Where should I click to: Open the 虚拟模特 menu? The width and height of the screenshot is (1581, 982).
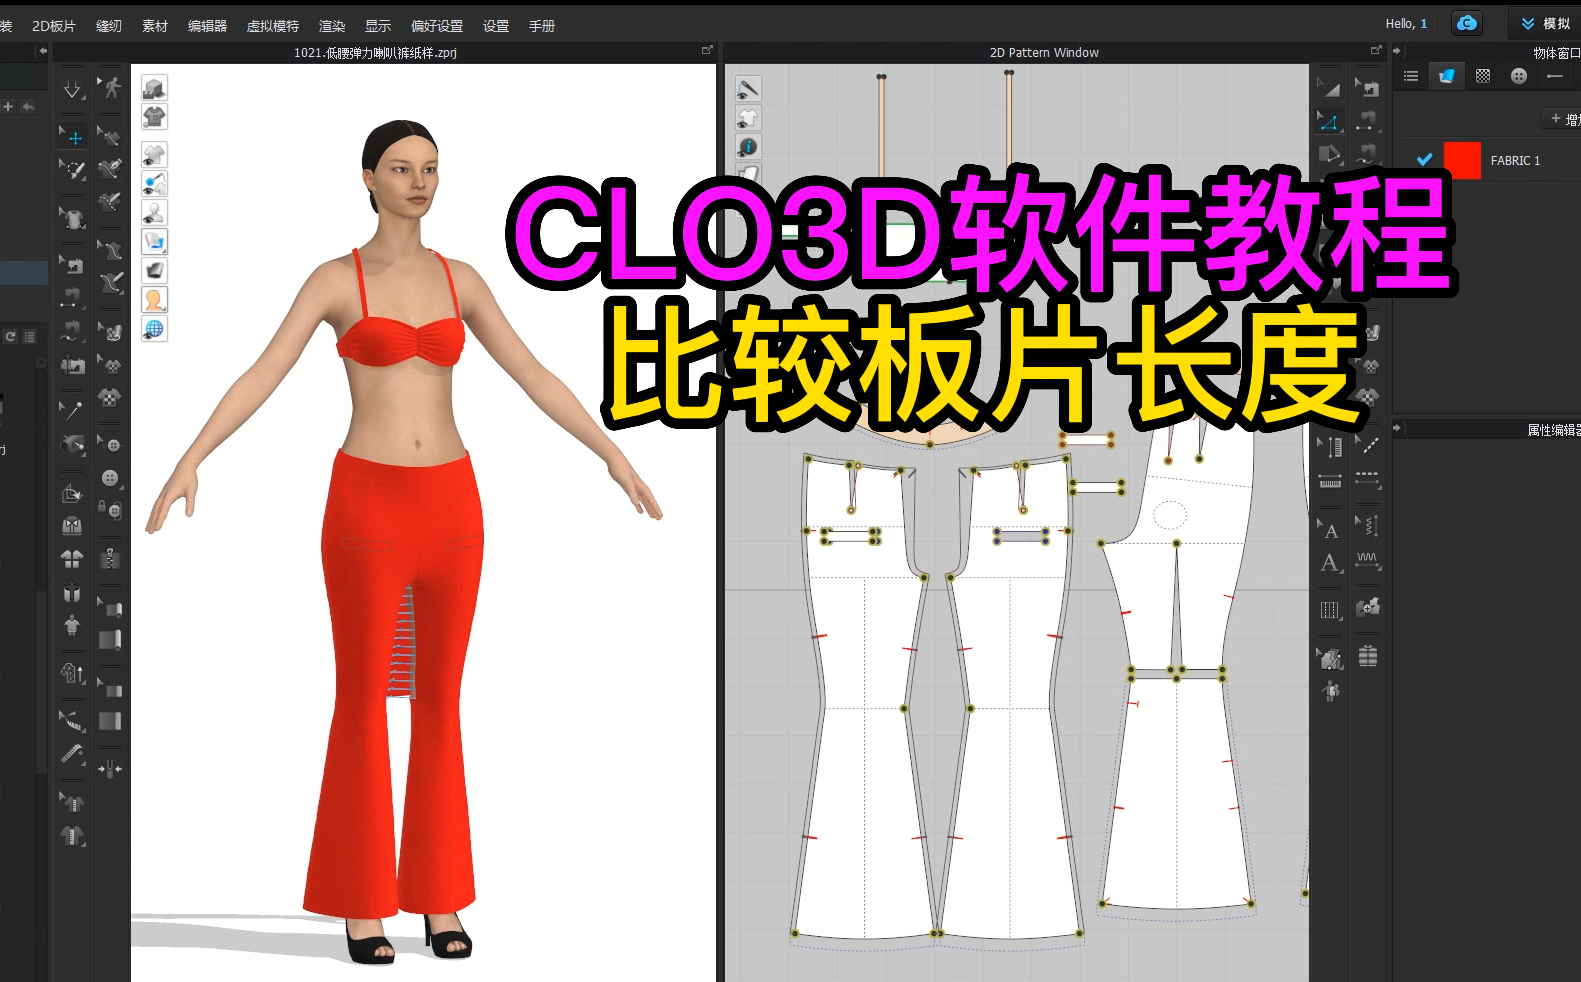coord(272,26)
